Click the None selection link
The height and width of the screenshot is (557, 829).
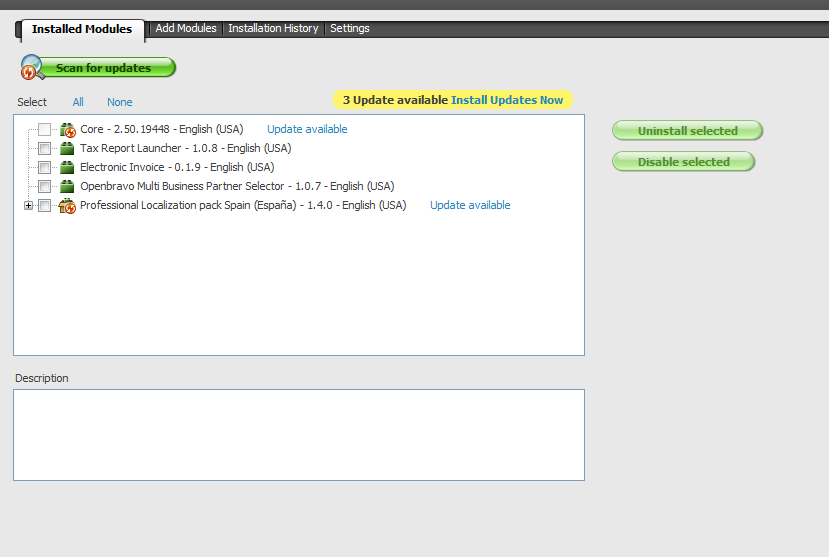coord(119,102)
